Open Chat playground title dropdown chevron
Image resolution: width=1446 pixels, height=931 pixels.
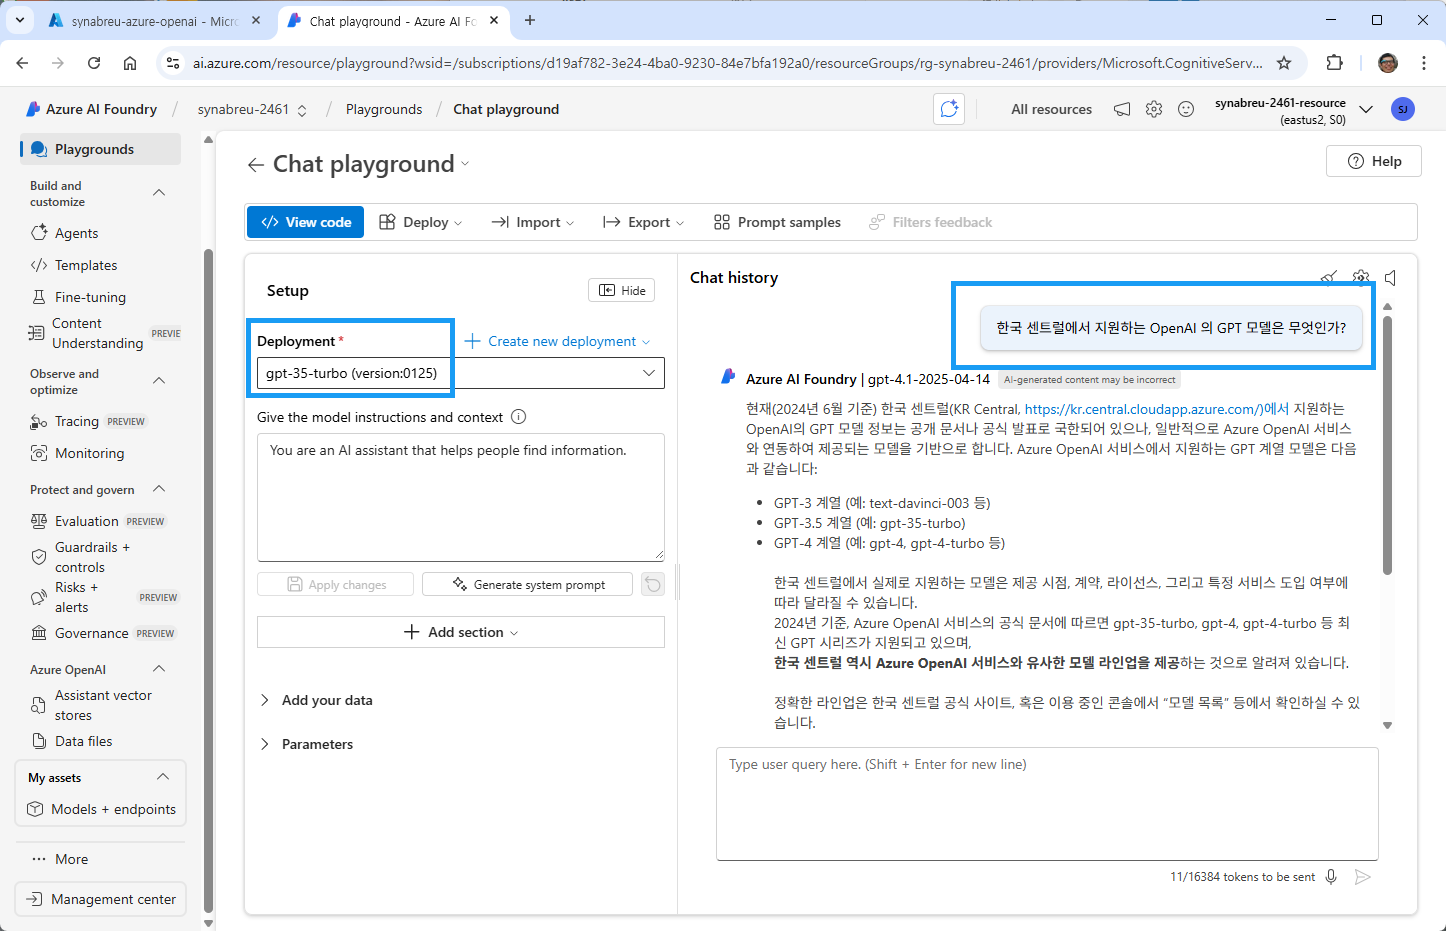pyautogui.click(x=465, y=164)
